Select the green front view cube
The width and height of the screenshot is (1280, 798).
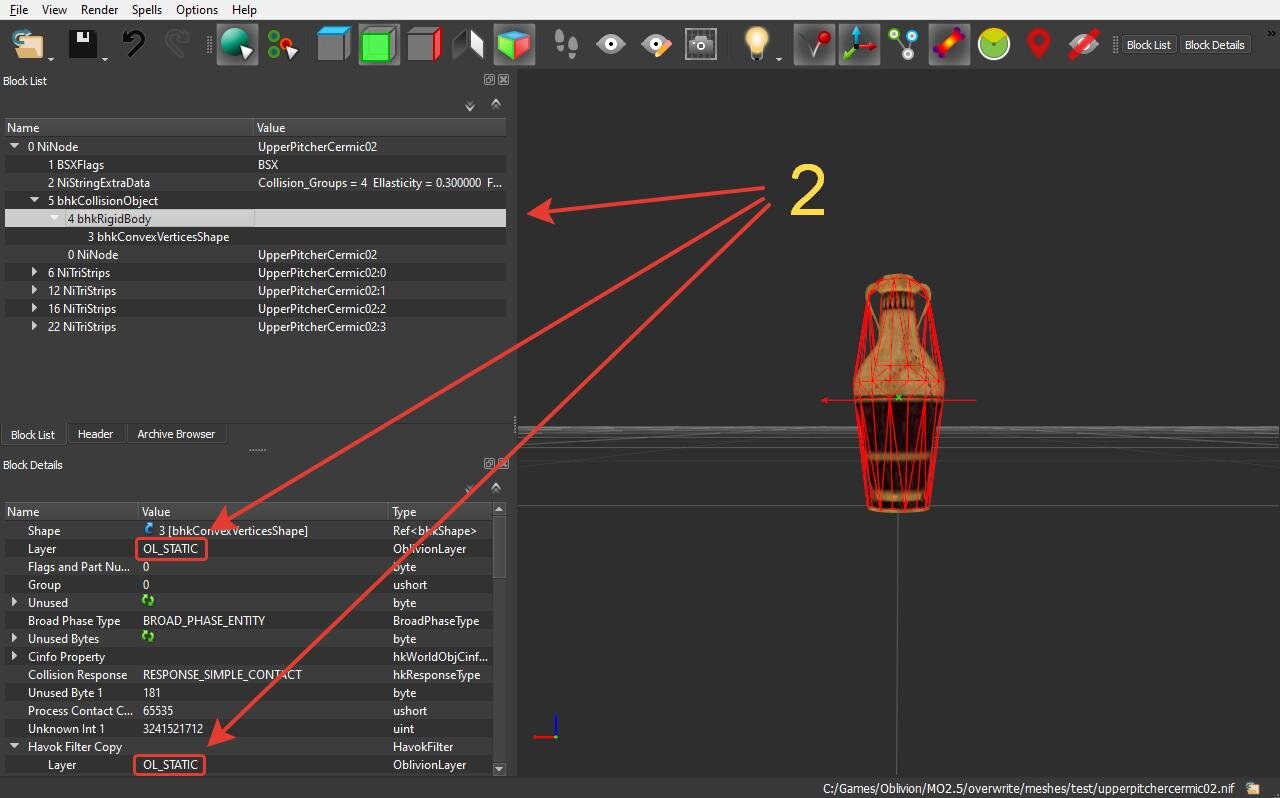[379, 44]
